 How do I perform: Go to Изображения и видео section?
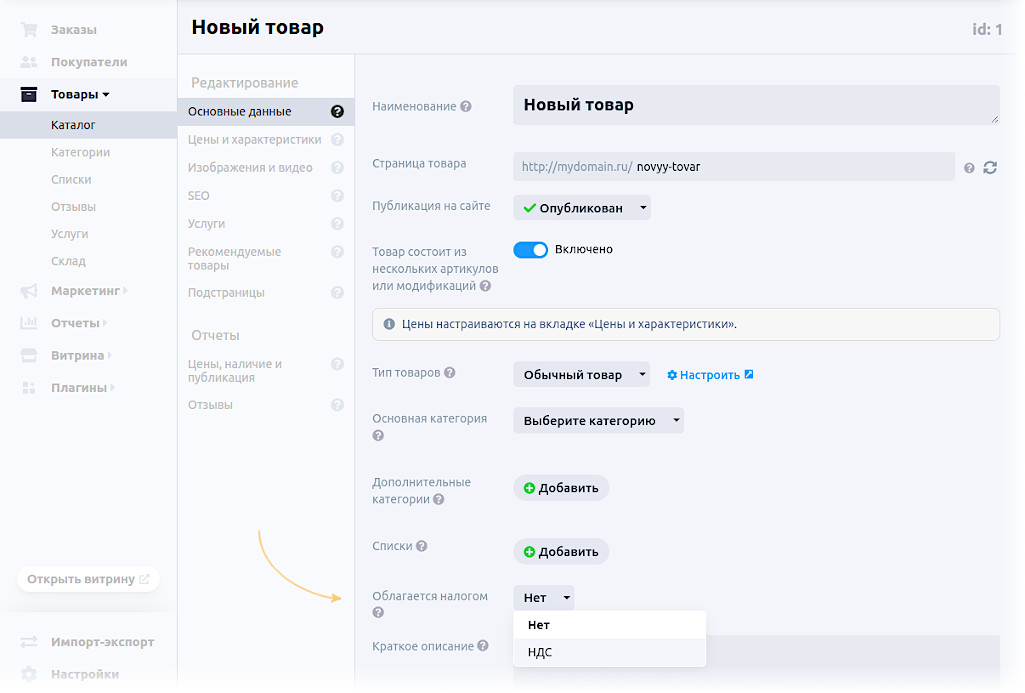250,168
